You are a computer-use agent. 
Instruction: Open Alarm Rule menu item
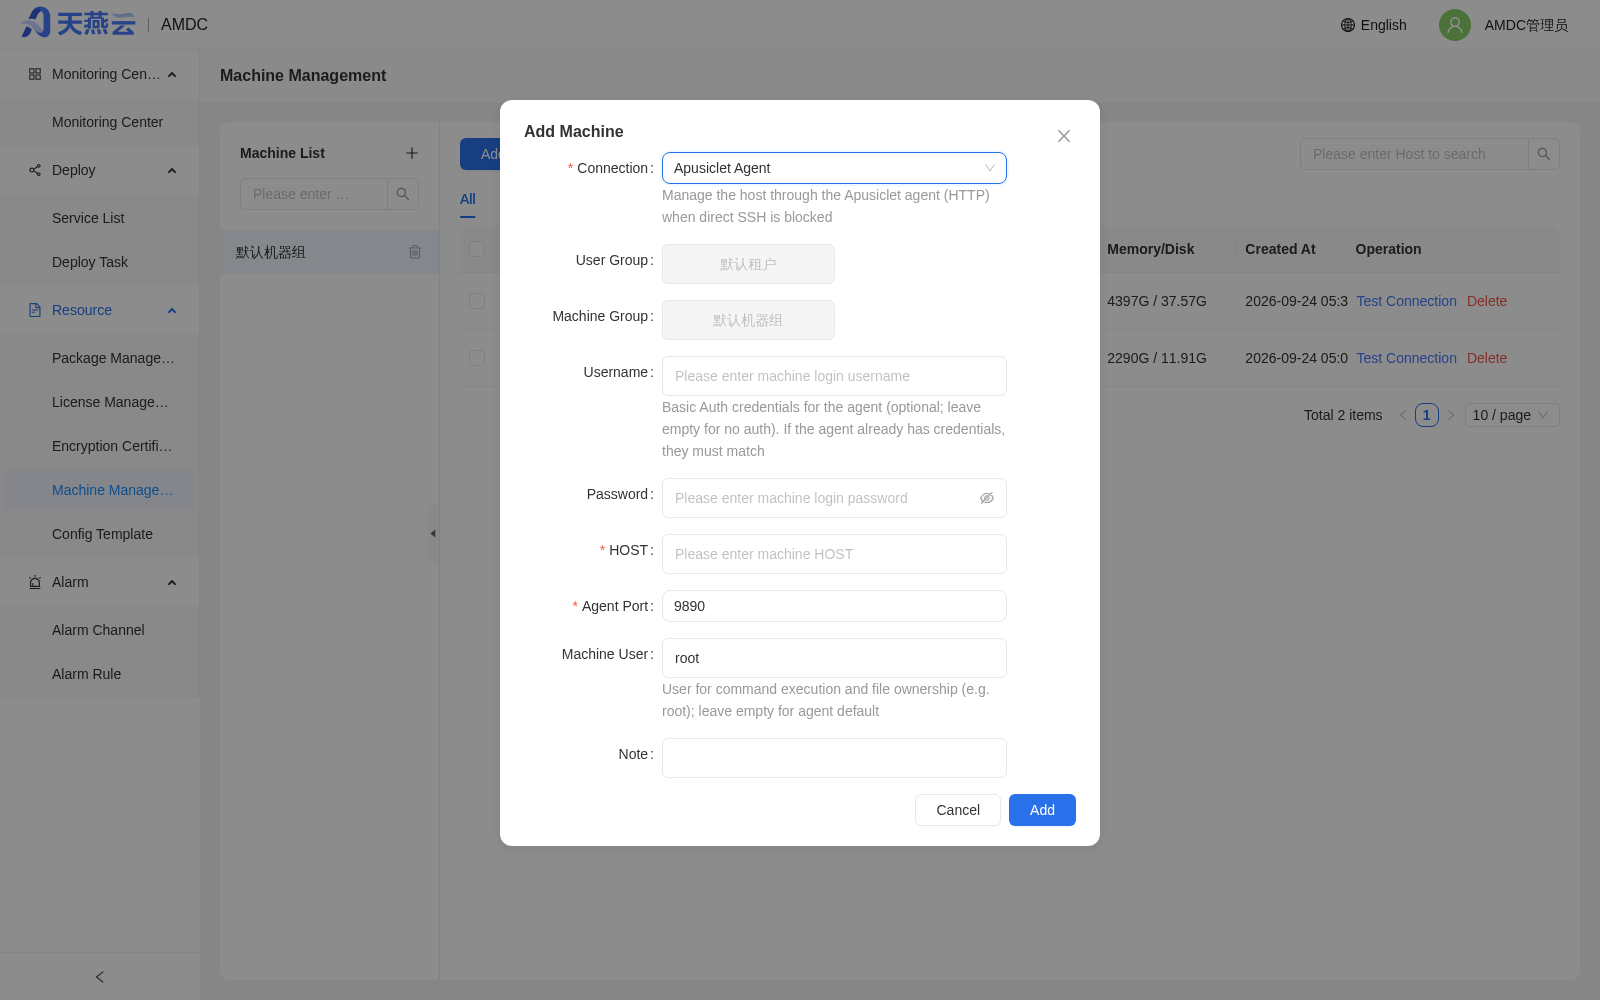click(x=86, y=674)
